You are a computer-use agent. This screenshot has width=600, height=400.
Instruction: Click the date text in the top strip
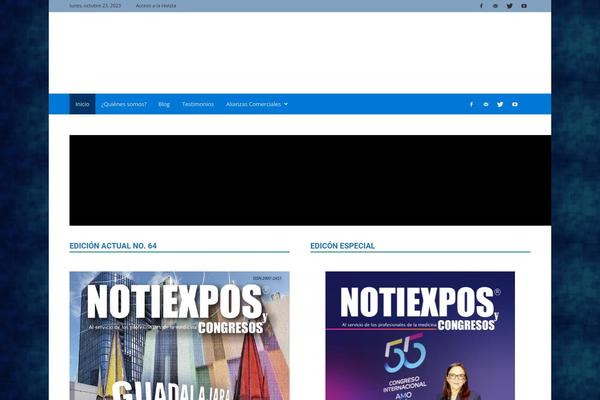[95, 6]
